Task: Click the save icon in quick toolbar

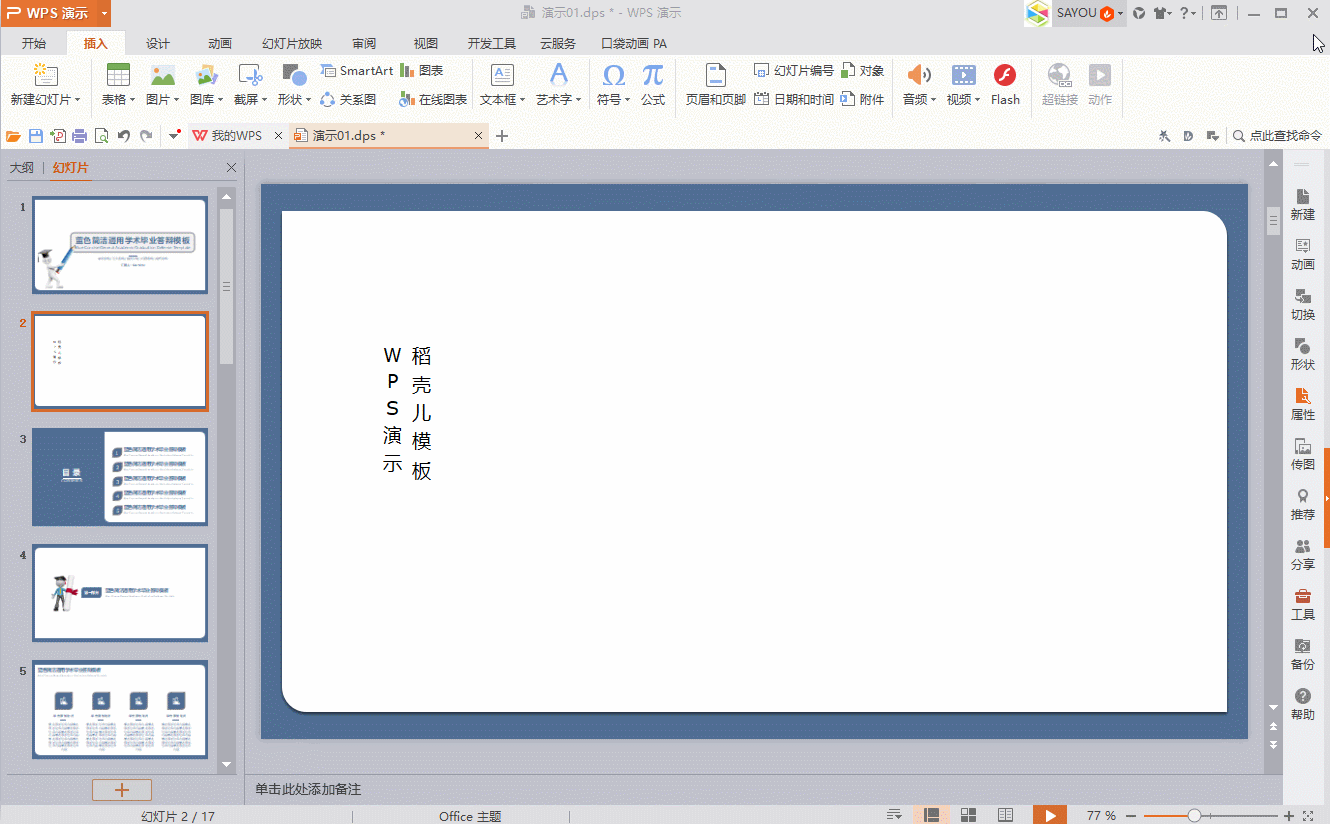Action: (x=36, y=136)
